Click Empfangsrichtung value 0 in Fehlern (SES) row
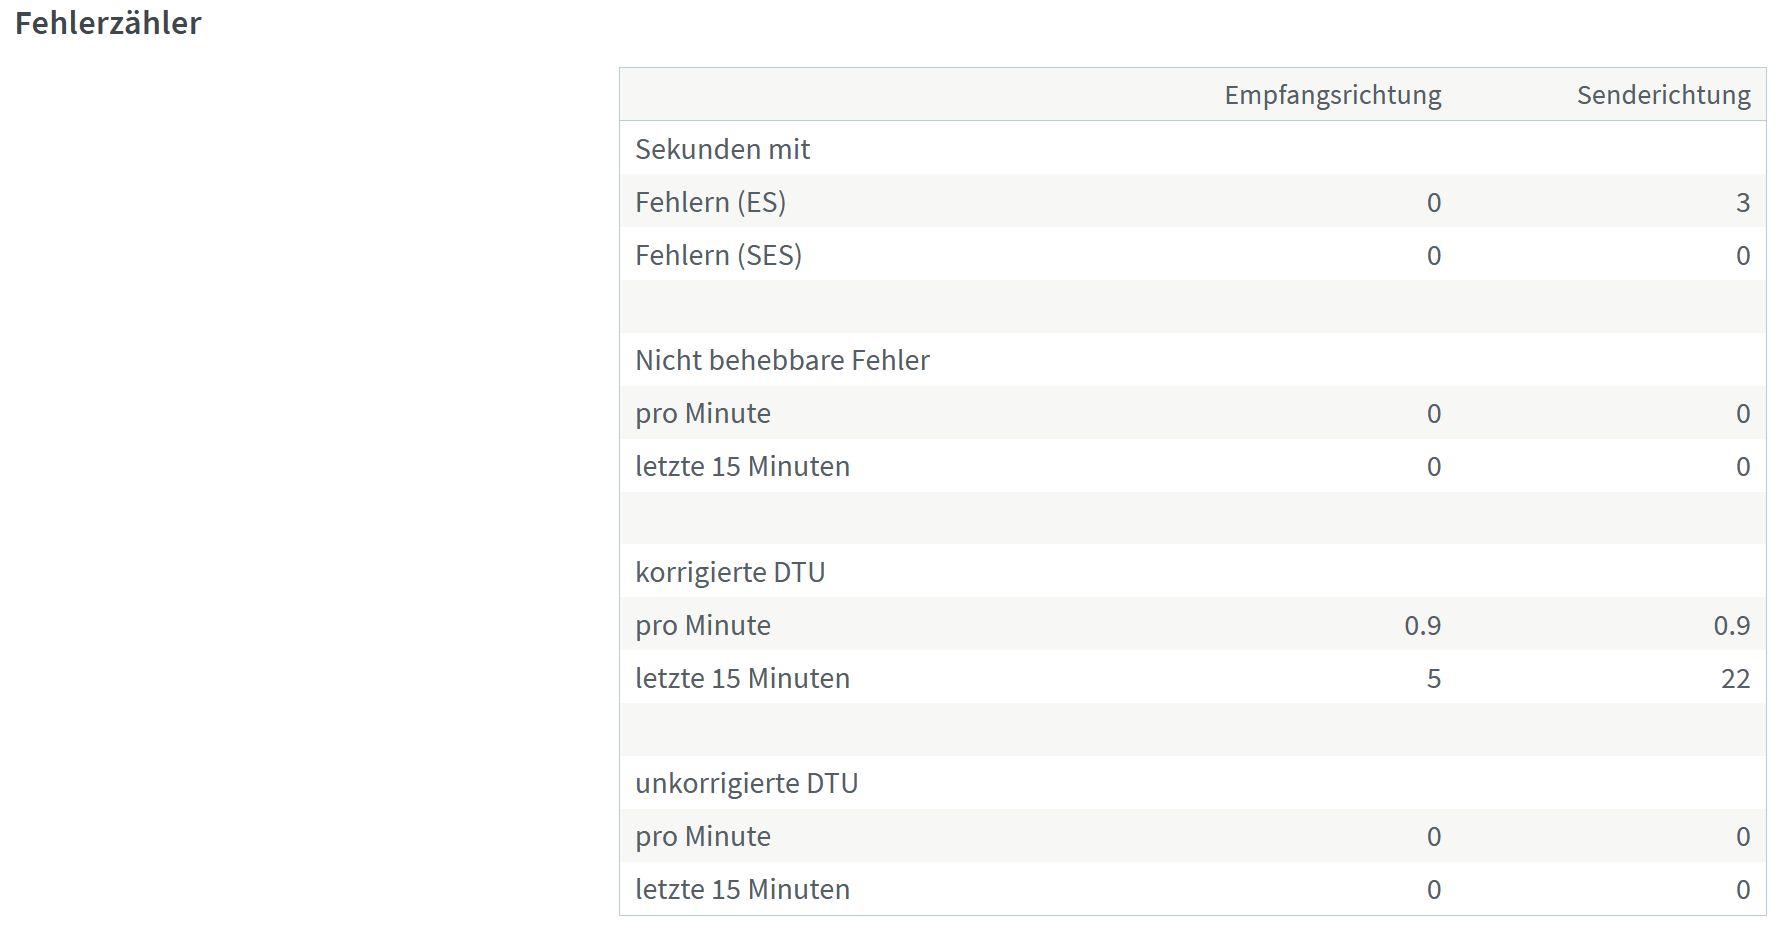The width and height of the screenshot is (1780, 931). tap(1433, 256)
